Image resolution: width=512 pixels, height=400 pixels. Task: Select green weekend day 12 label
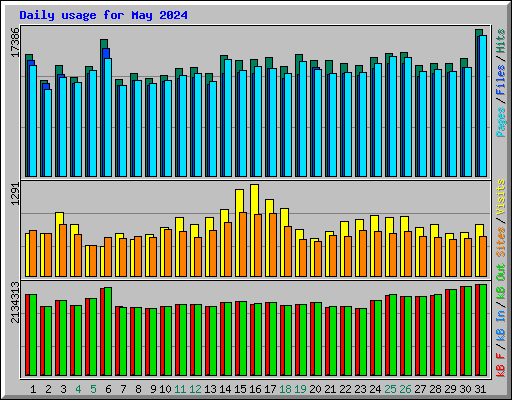pos(195,389)
